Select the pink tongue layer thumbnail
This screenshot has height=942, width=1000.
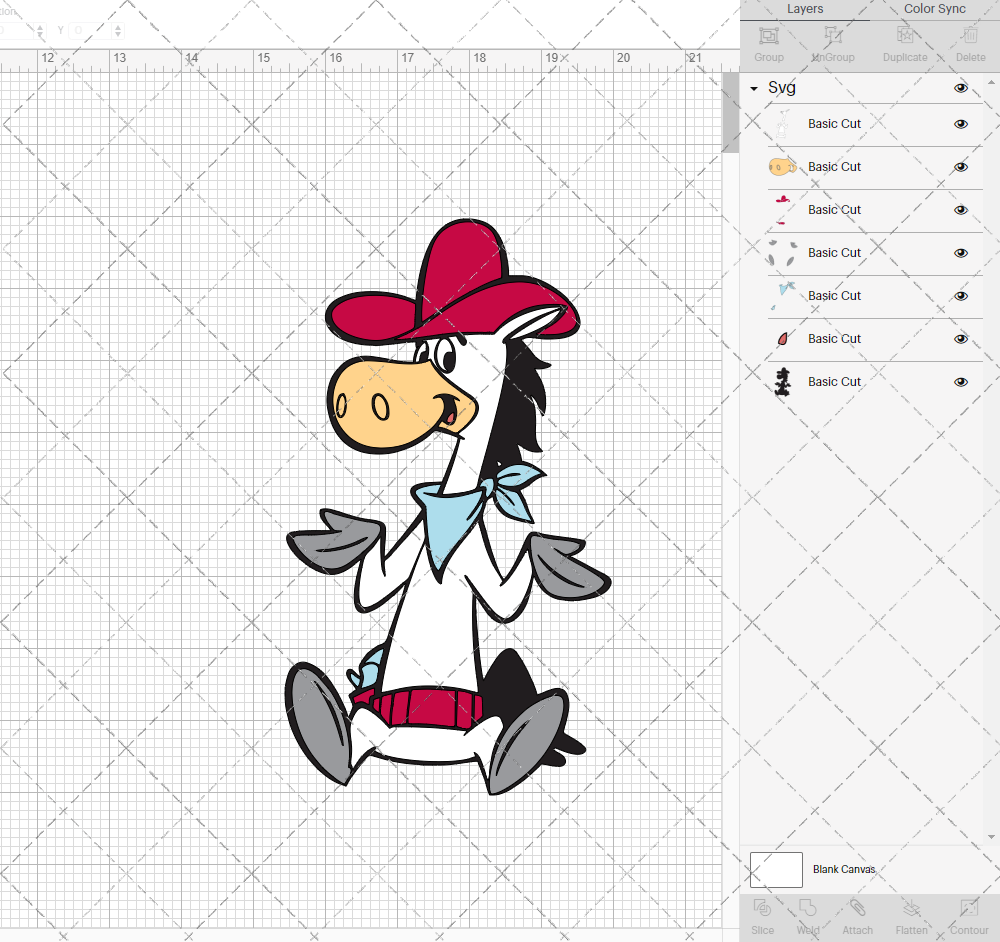783,339
